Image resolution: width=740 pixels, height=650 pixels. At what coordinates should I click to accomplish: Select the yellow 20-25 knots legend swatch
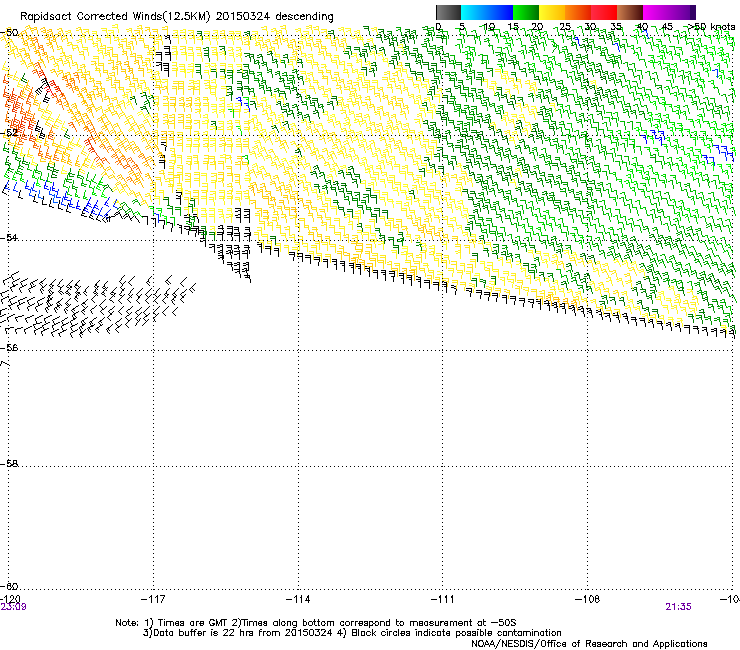pyautogui.click(x=552, y=12)
